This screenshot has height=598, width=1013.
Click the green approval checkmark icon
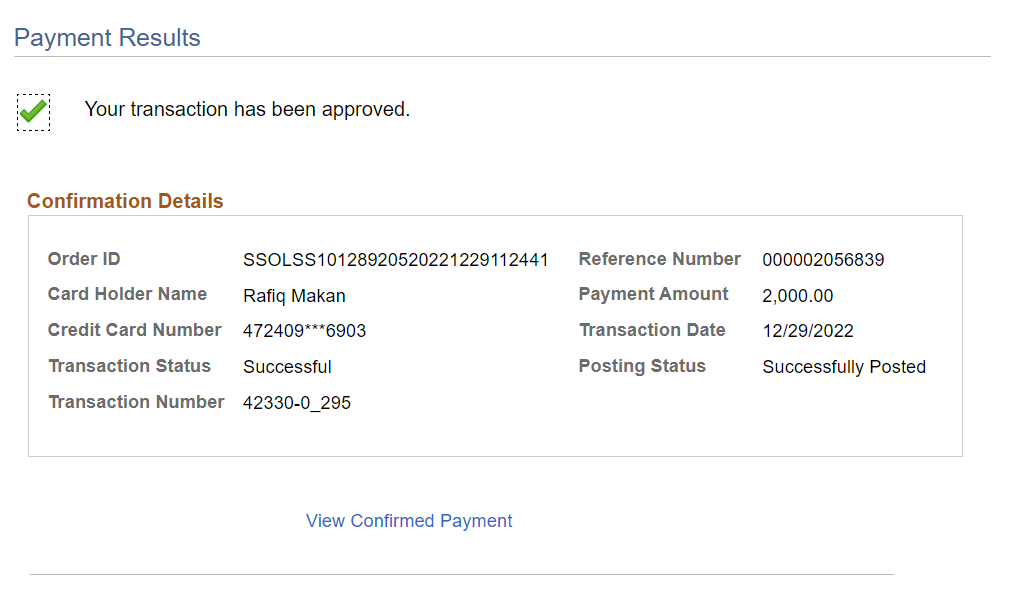coord(33,111)
